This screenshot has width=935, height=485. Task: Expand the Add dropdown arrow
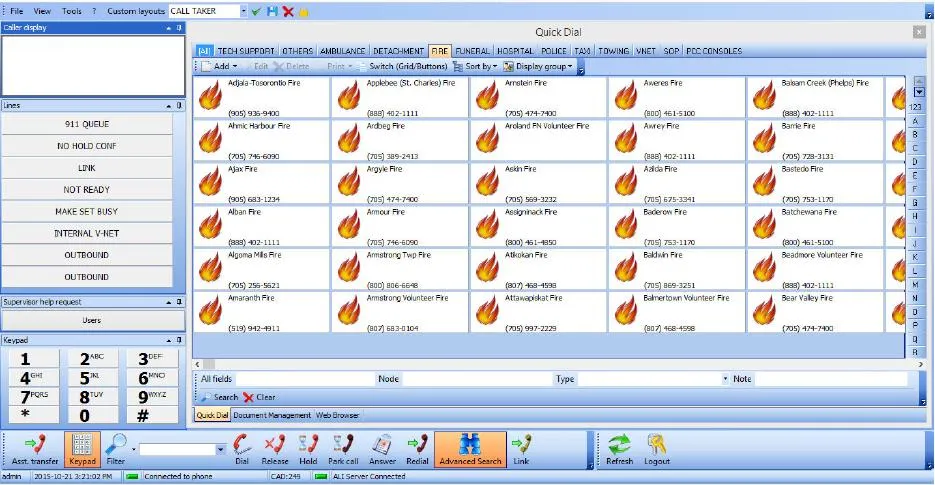[x=234, y=66]
